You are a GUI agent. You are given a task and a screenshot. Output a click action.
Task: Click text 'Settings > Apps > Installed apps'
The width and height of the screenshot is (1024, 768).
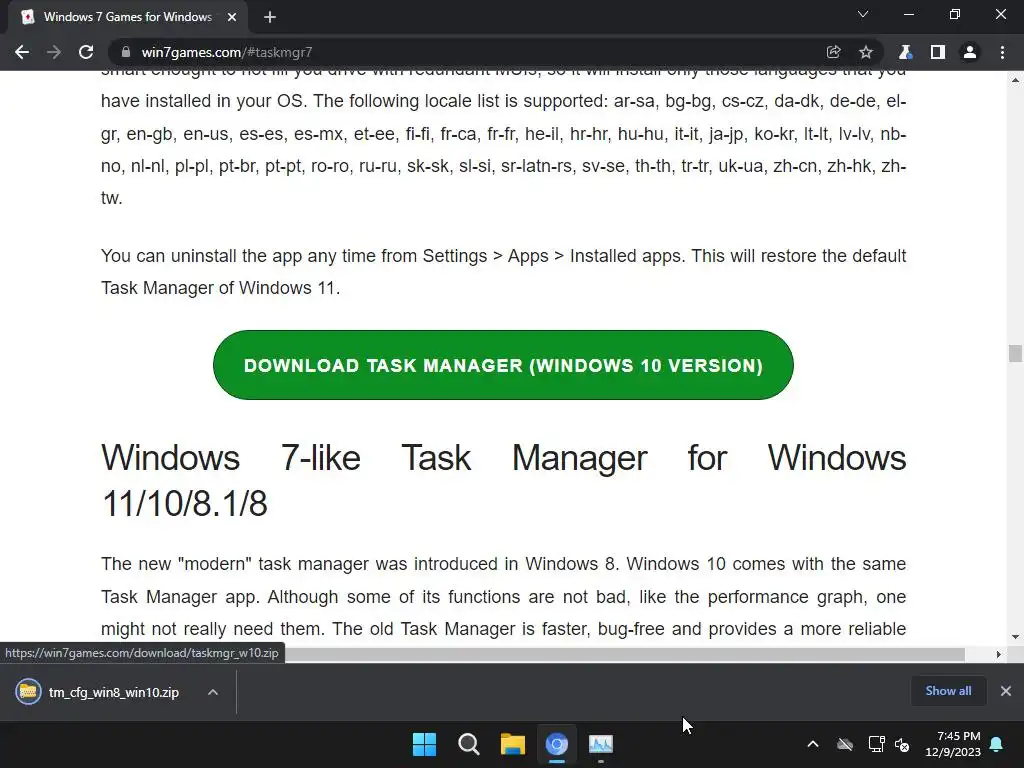tap(552, 256)
